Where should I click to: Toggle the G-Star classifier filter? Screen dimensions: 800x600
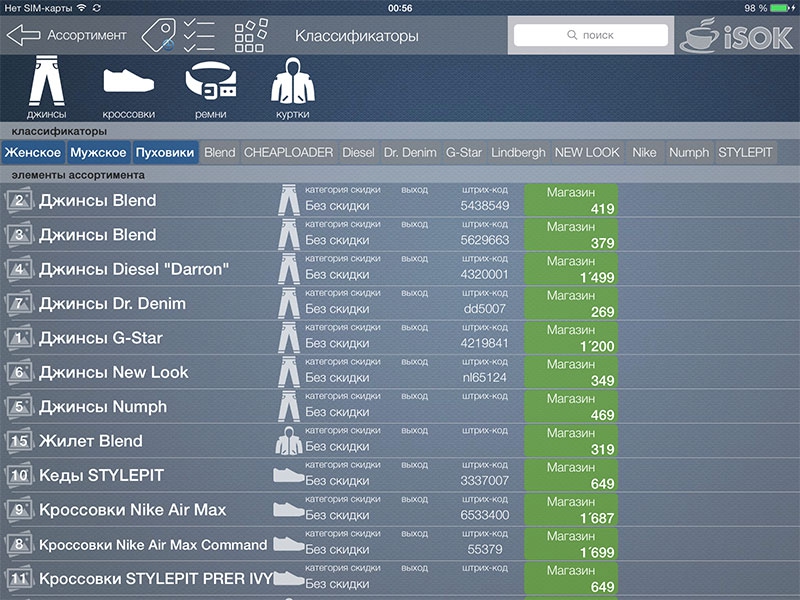[464, 153]
